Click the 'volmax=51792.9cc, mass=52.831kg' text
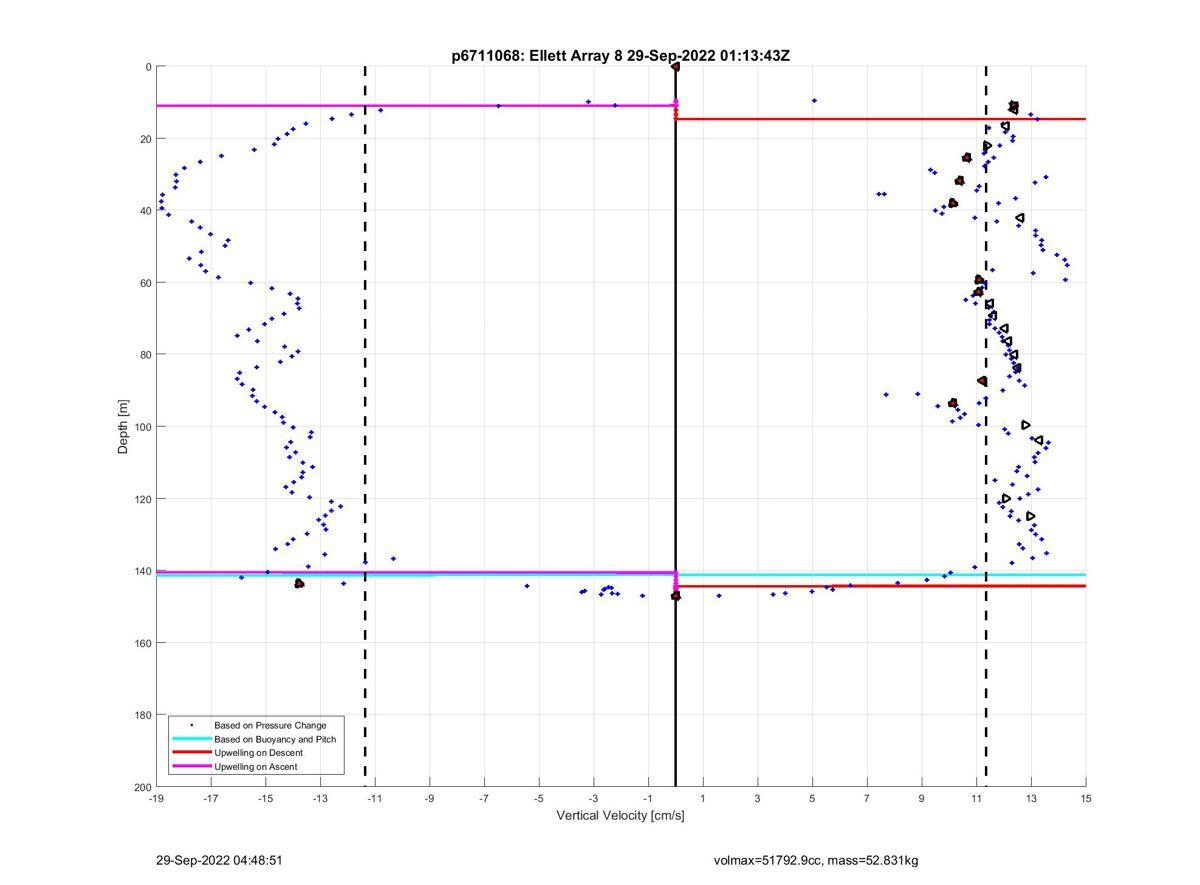This screenshot has width=1200, height=885. click(x=816, y=860)
